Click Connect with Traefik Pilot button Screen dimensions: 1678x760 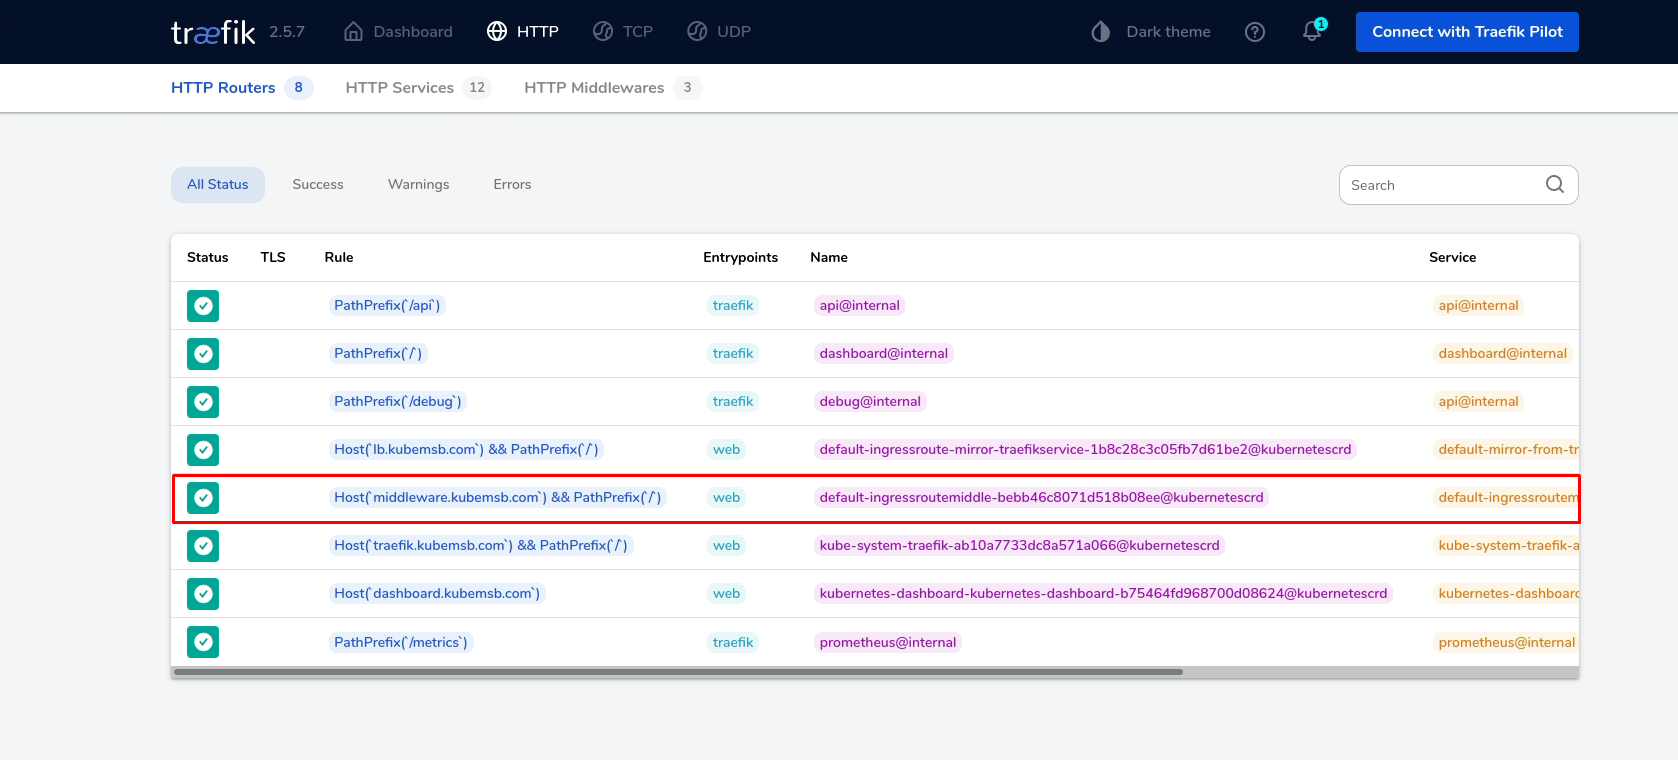[x=1466, y=32]
